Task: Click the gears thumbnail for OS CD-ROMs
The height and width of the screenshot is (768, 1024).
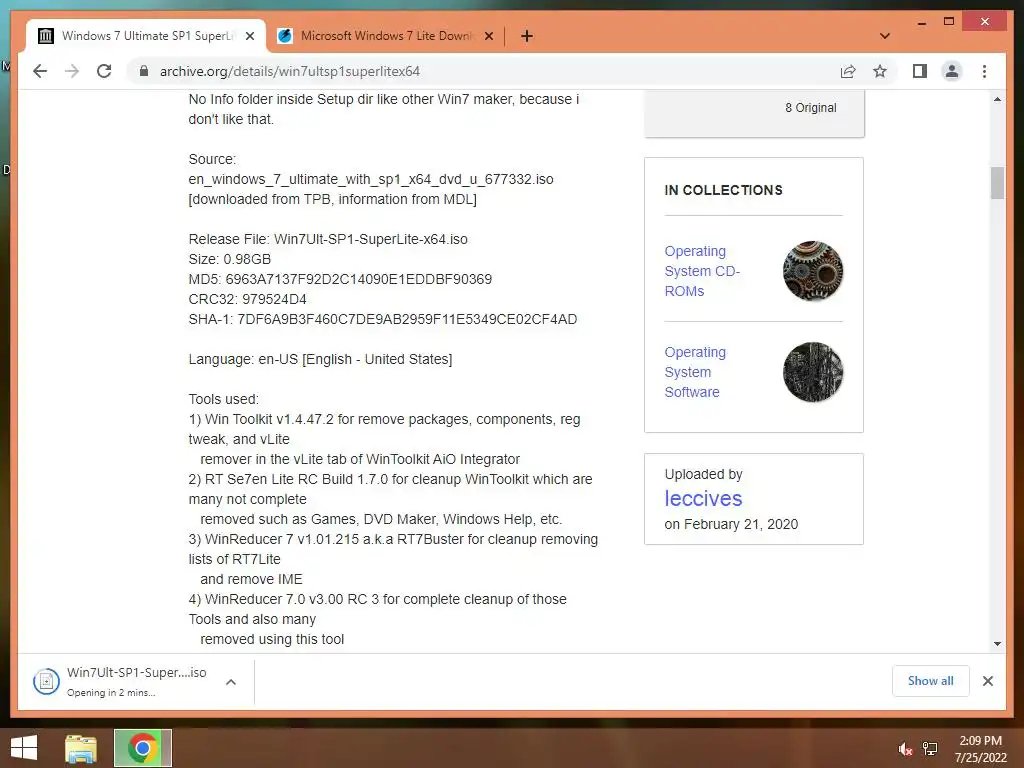Action: 813,271
